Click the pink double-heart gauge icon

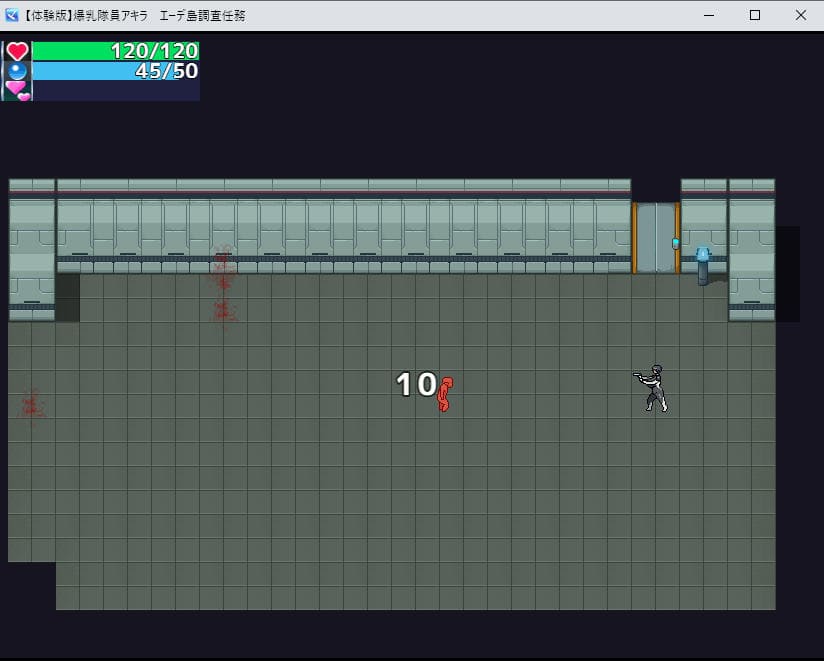[18, 90]
